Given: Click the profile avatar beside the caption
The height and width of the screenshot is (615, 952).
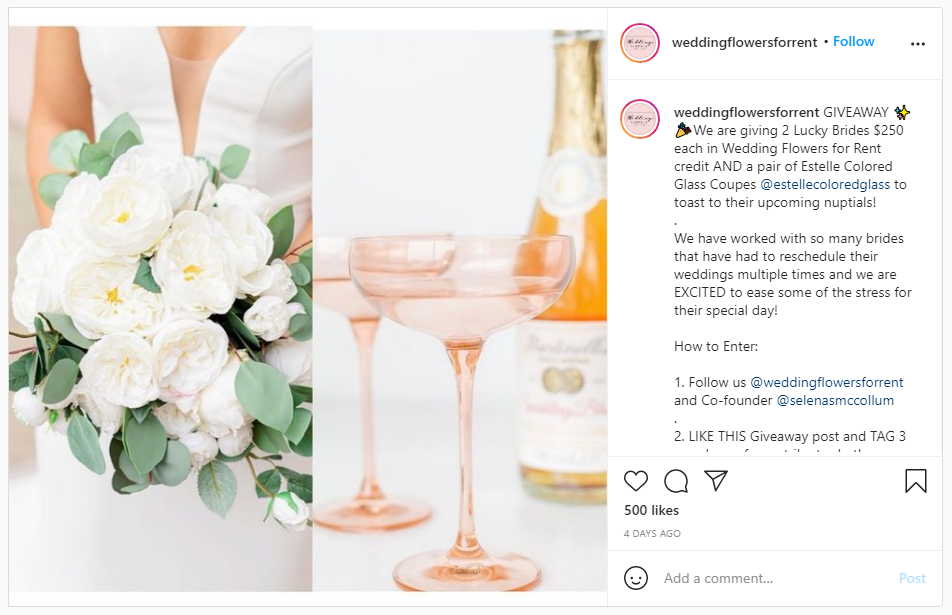Looking at the screenshot, I should [x=639, y=119].
